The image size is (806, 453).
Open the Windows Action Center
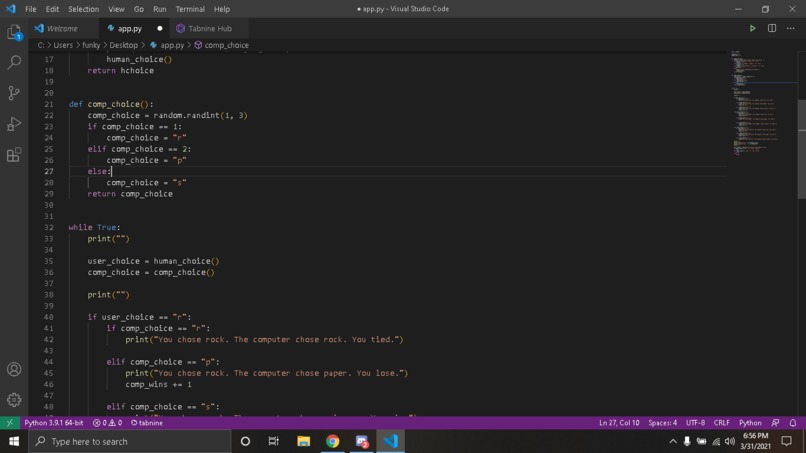[x=786, y=441]
